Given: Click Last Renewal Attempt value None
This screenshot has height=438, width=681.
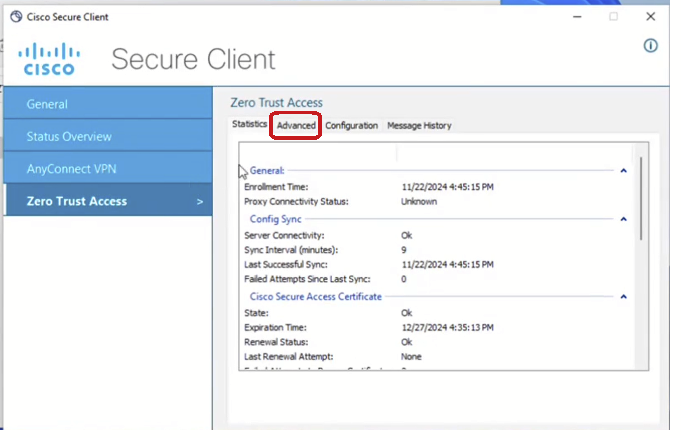Looking at the screenshot, I should (411, 357).
